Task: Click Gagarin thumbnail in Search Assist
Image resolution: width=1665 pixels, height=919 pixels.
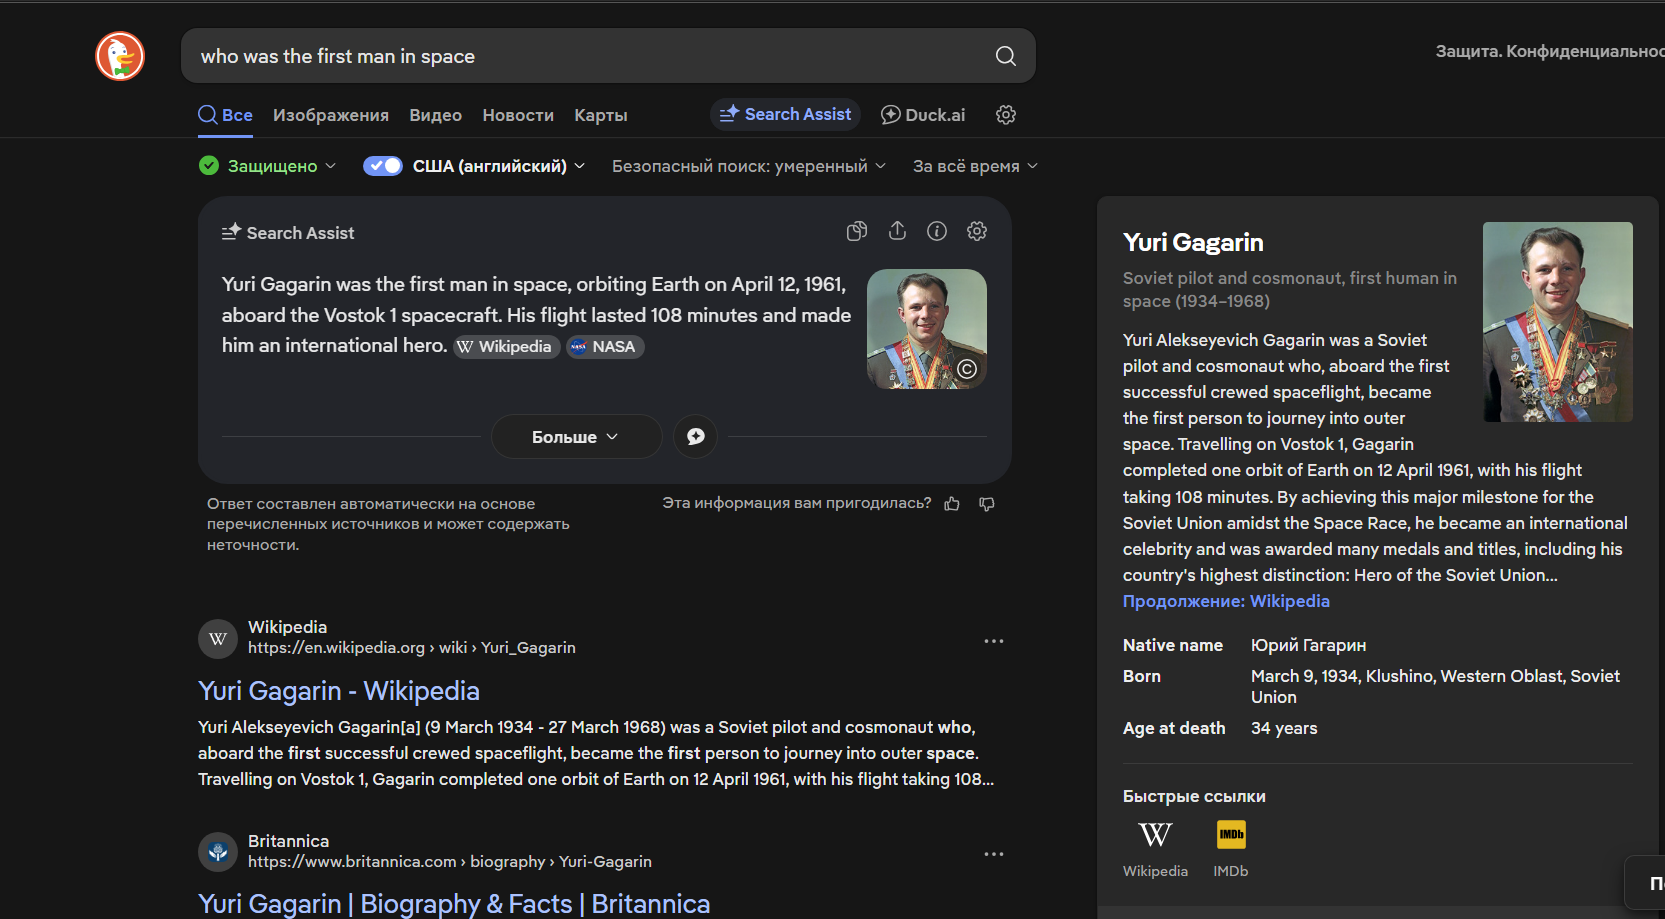Action: point(926,329)
